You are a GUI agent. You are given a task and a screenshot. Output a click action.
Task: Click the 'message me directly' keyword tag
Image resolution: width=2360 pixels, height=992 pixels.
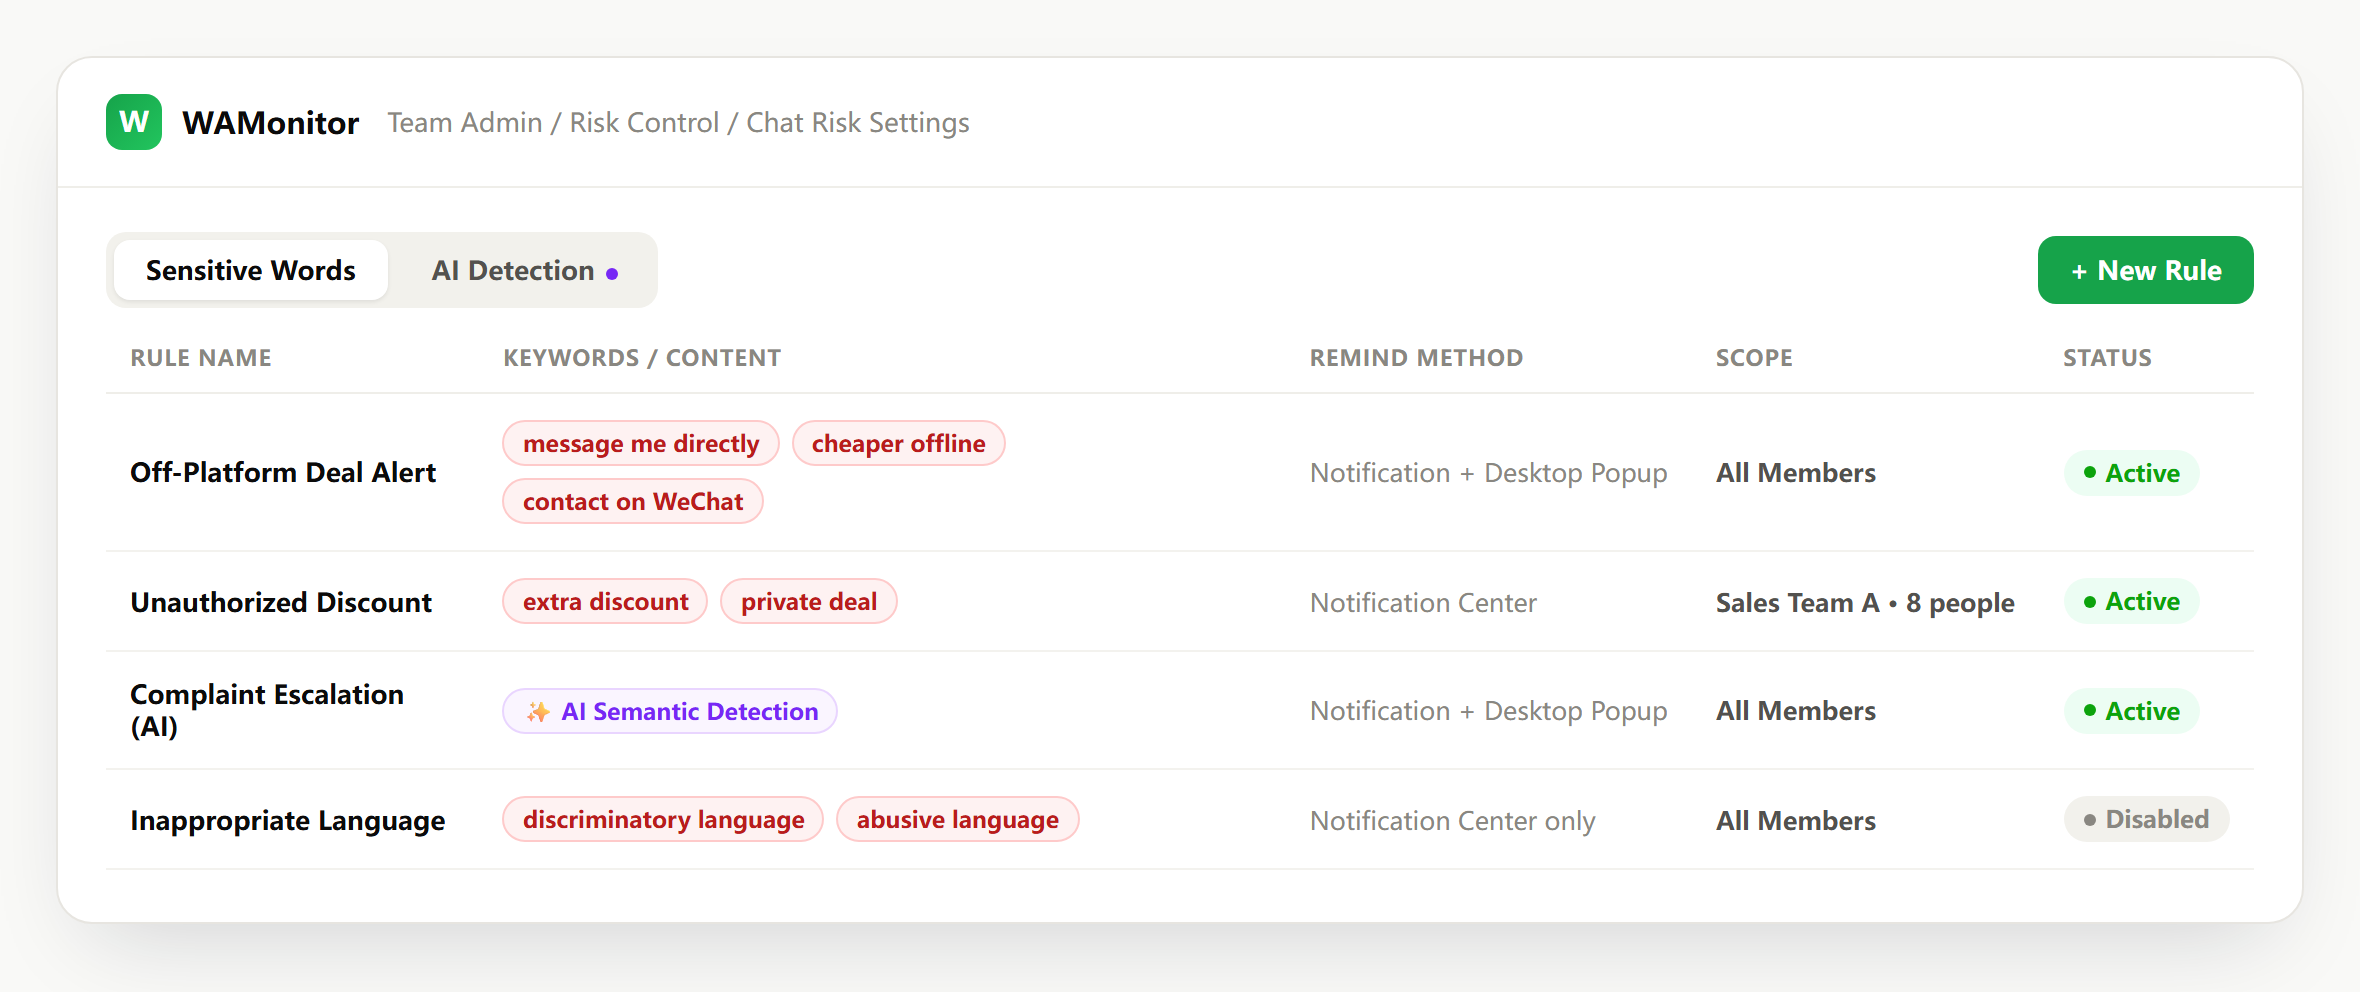click(641, 443)
